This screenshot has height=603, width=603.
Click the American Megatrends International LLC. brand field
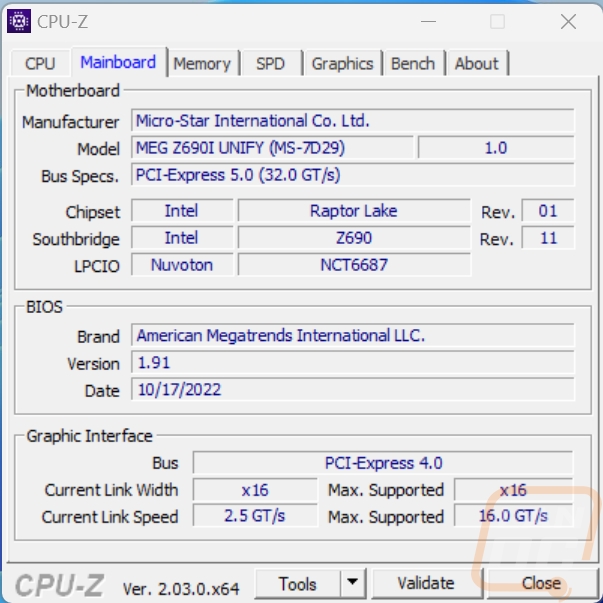tap(353, 335)
